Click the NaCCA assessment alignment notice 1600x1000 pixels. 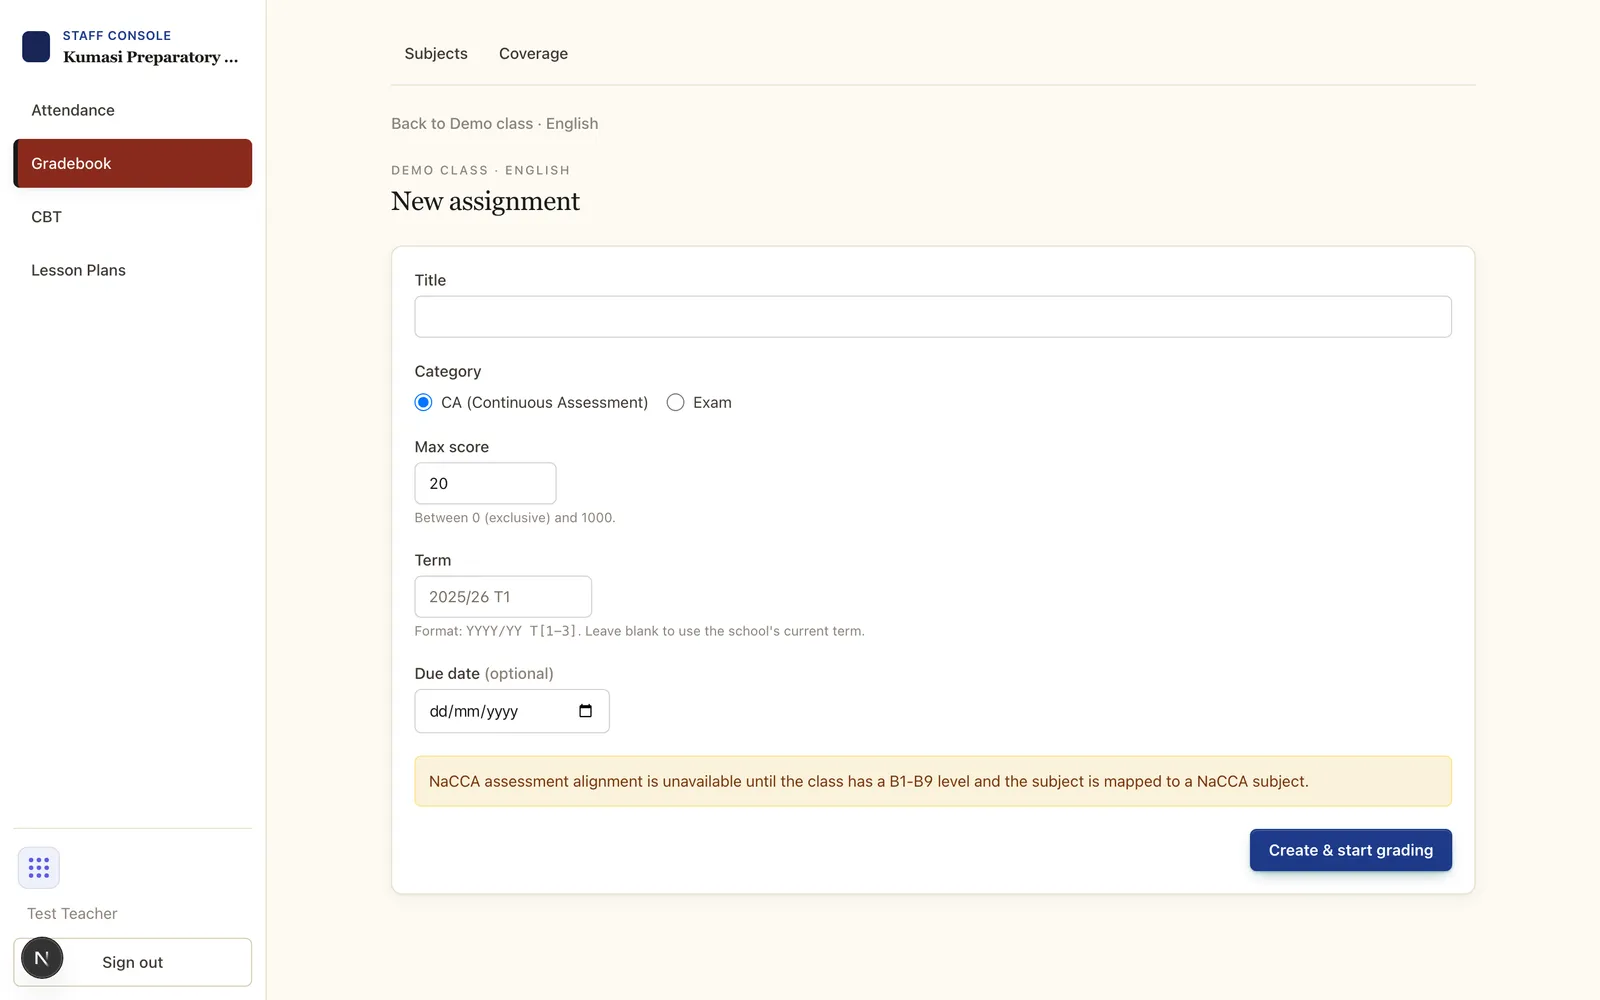pyautogui.click(x=933, y=781)
